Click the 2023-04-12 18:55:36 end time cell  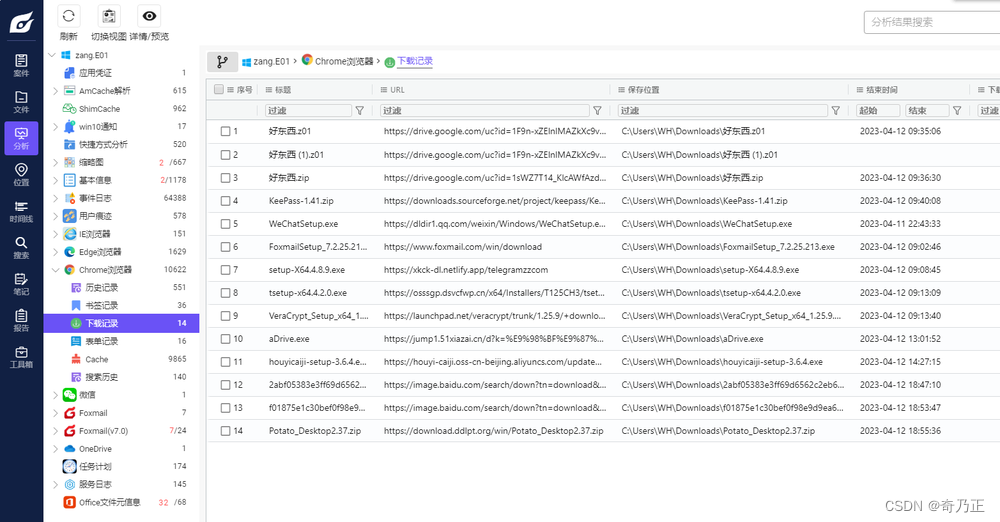click(900, 431)
